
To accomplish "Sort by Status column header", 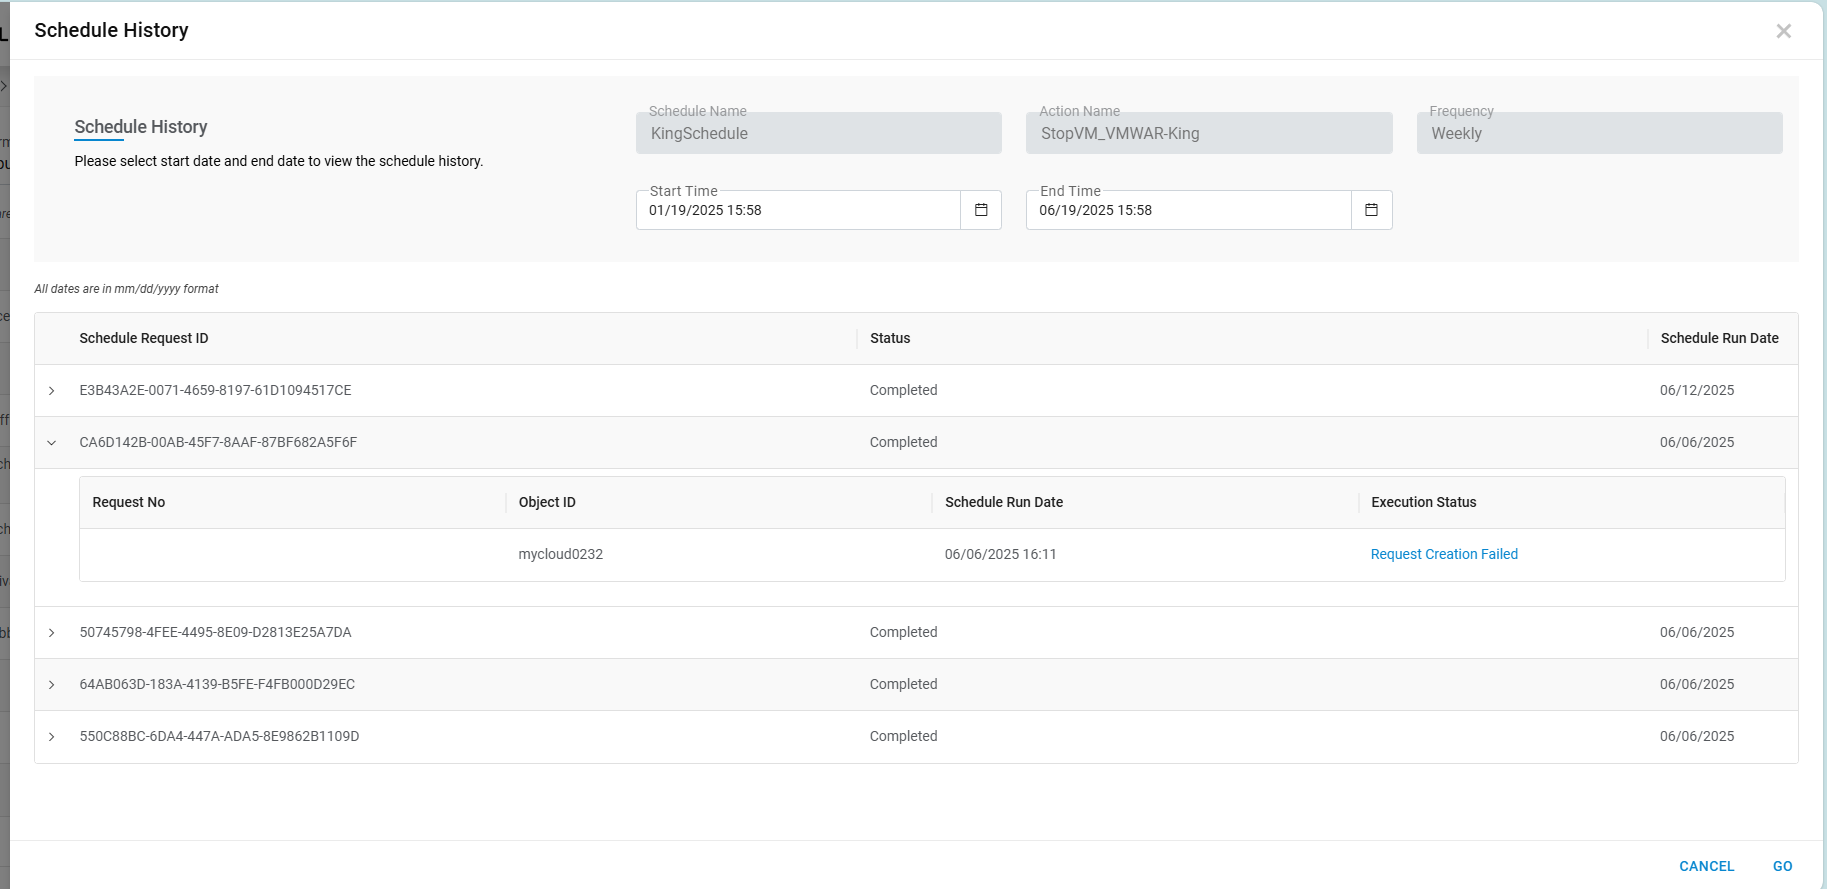I will [x=890, y=338].
